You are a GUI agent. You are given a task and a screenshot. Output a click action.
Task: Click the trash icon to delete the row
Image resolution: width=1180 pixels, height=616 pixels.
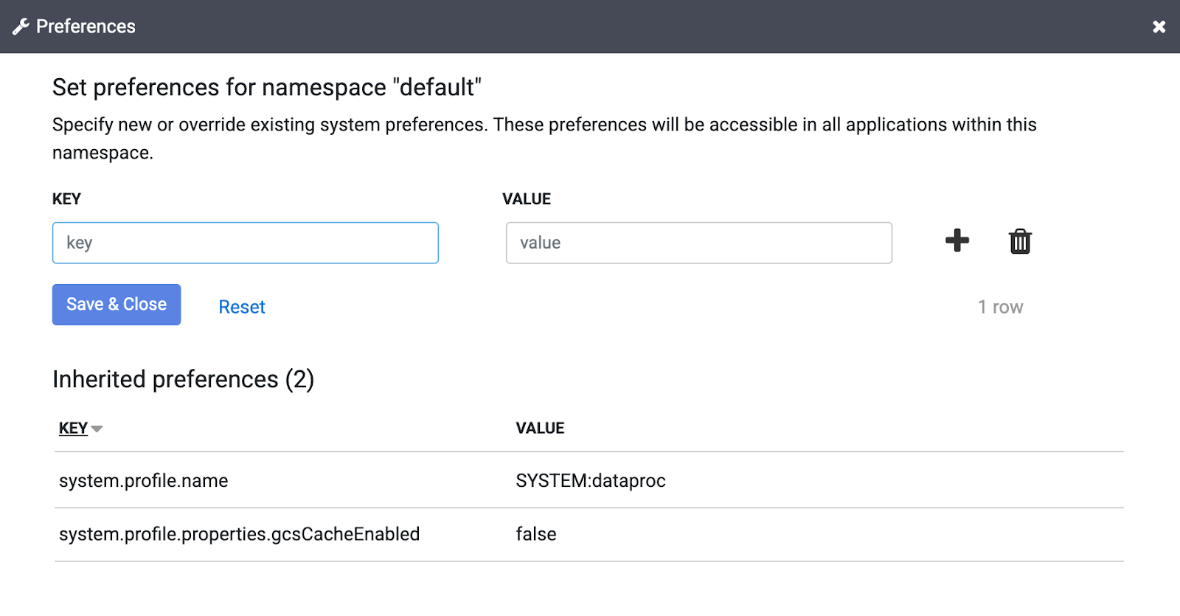pos(1020,241)
